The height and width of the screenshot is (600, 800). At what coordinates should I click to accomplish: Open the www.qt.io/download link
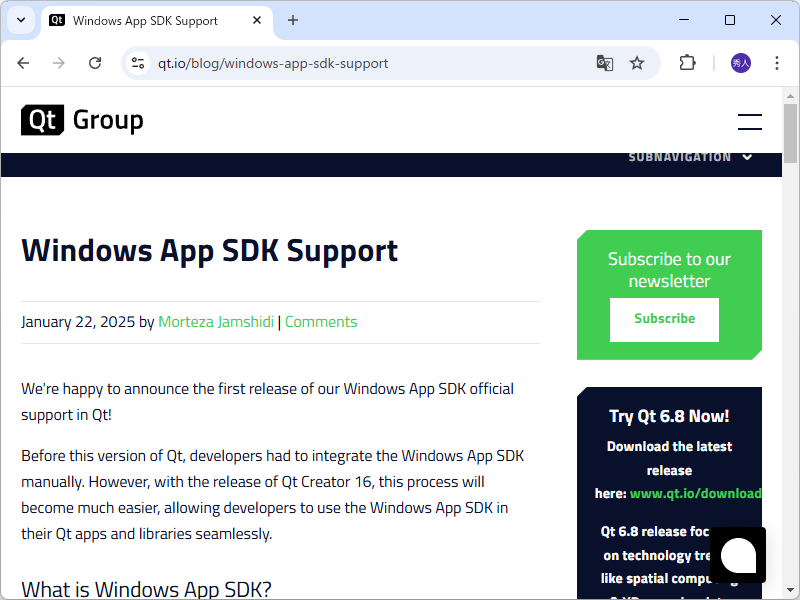[696, 493]
